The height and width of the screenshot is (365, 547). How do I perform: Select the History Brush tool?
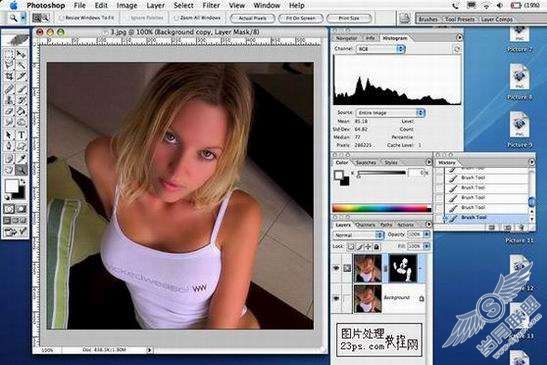coord(21,100)
